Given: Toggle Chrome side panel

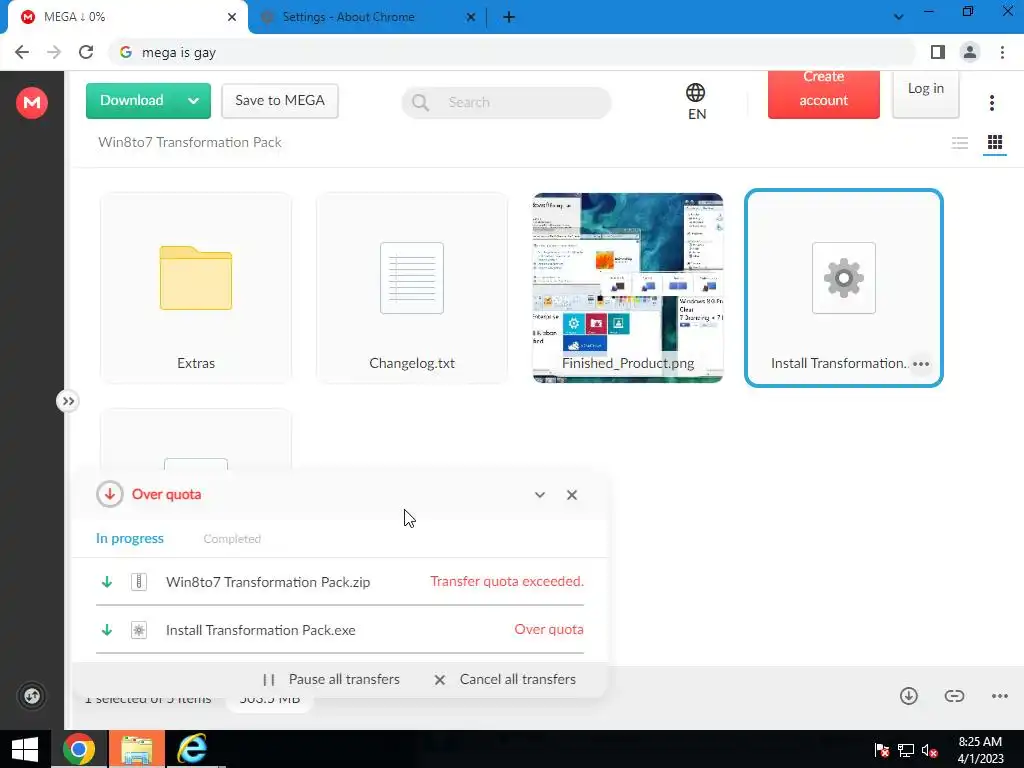Looking at the screenshot, I should tap(938, 52).
